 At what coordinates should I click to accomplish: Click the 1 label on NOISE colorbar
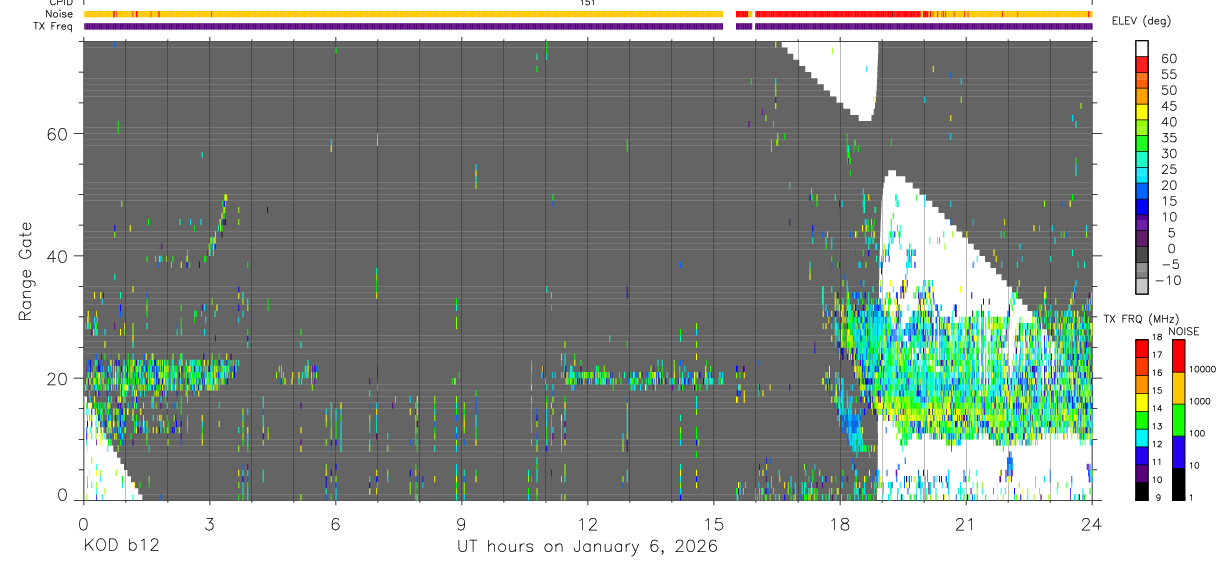click(1191, 497)
